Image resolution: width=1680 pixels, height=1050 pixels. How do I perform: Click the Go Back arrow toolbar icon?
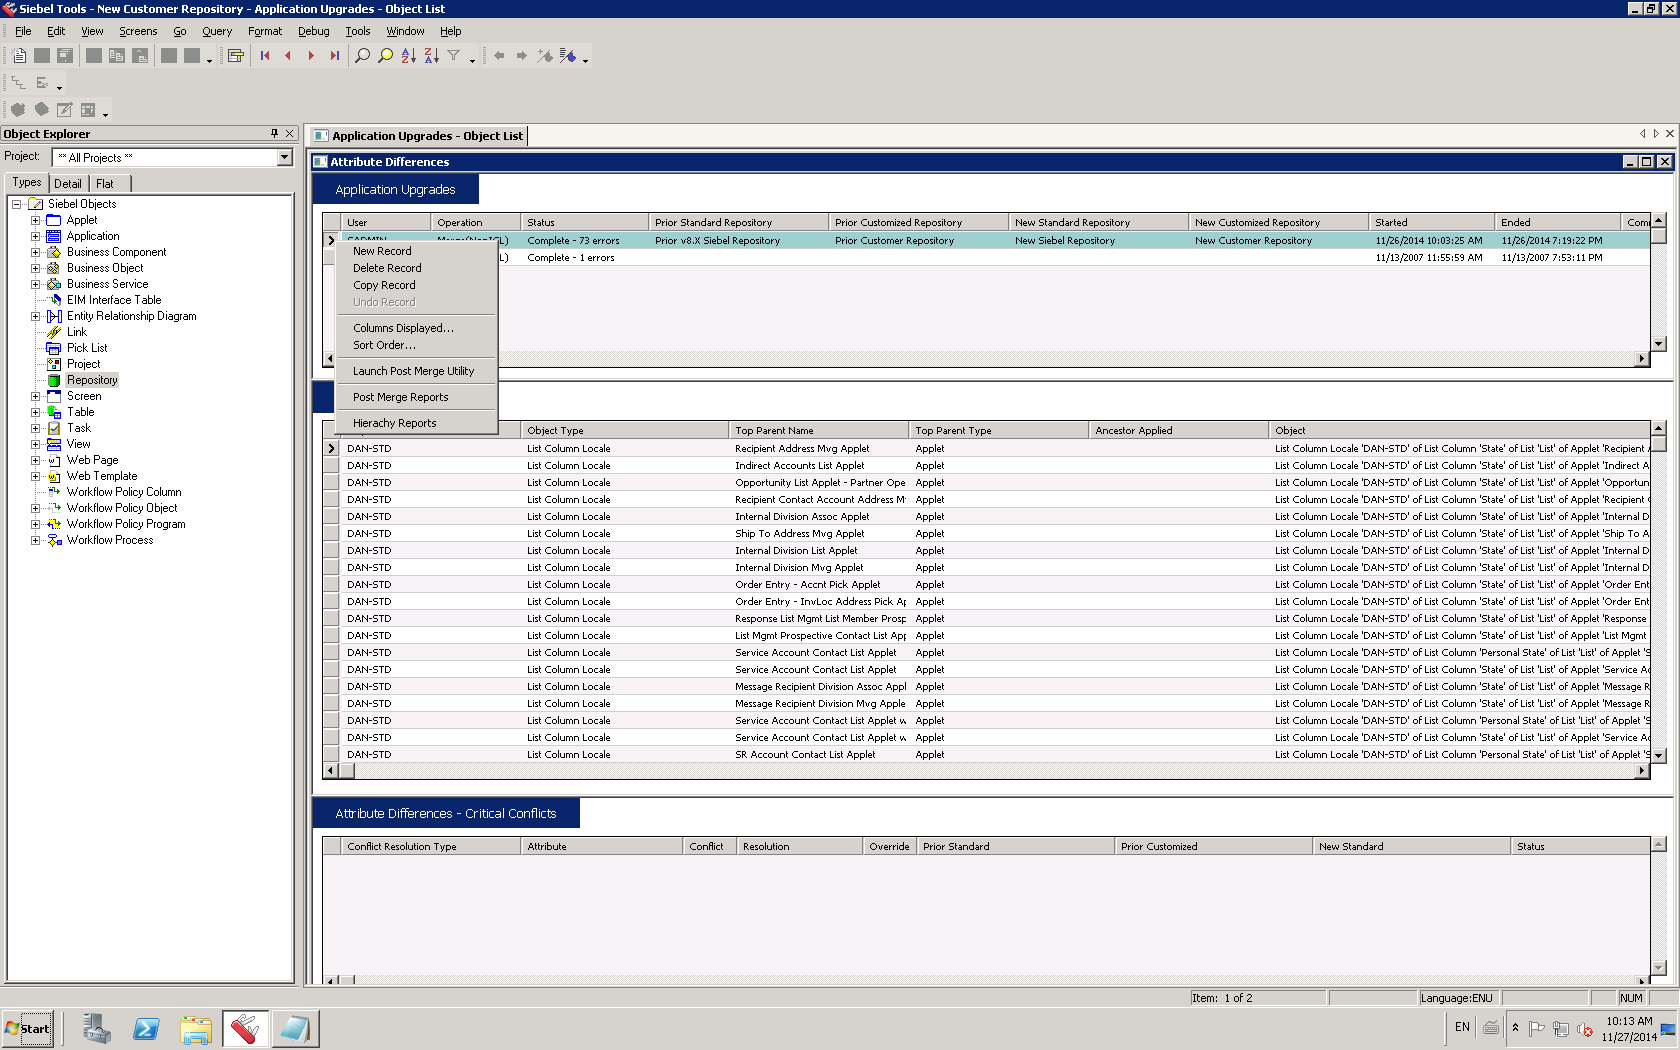click(499, 56)
